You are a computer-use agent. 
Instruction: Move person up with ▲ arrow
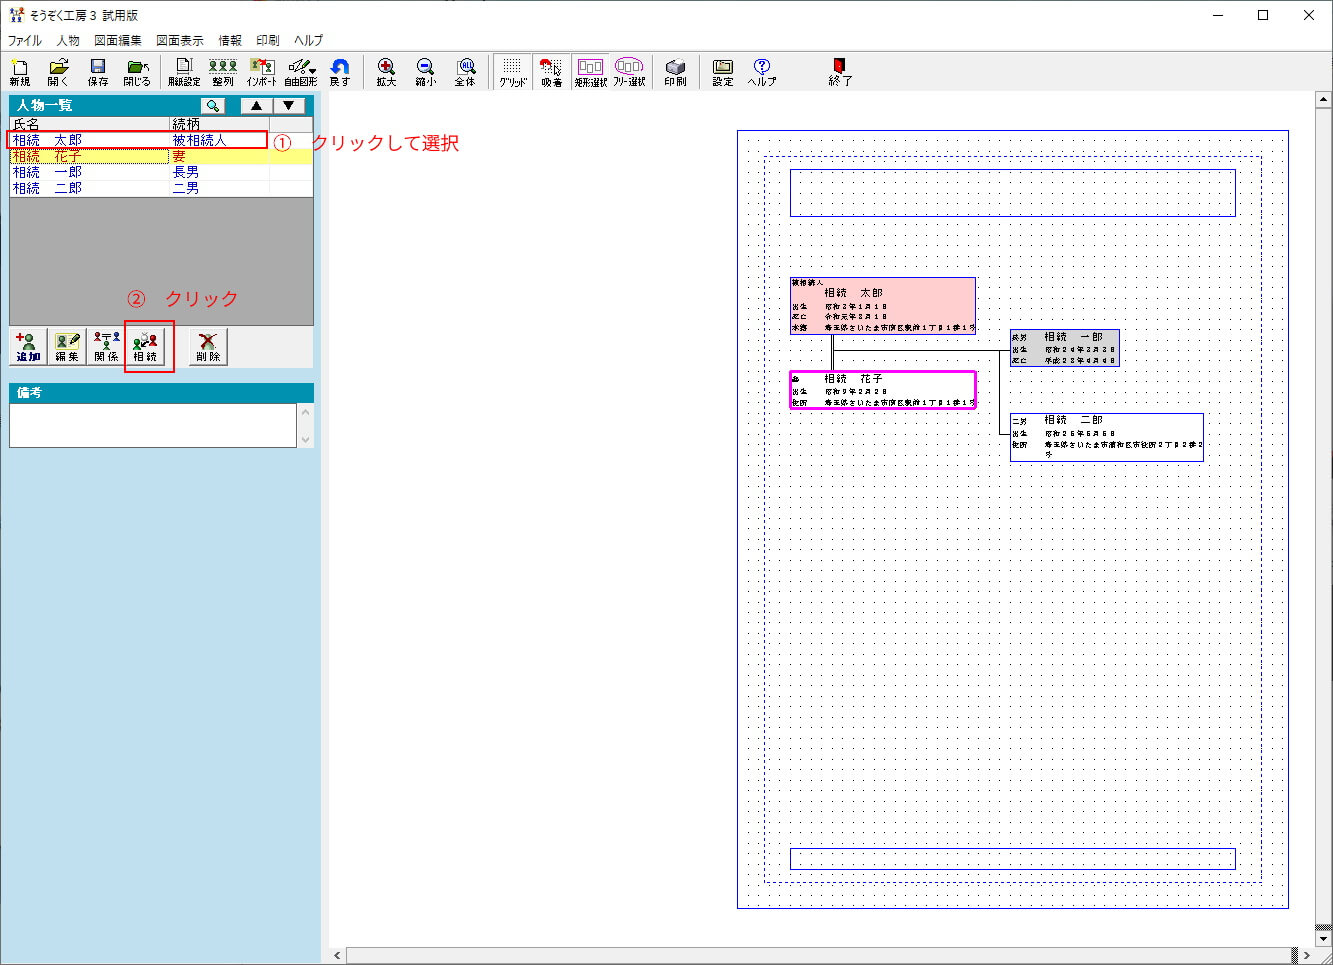(257, 106)
